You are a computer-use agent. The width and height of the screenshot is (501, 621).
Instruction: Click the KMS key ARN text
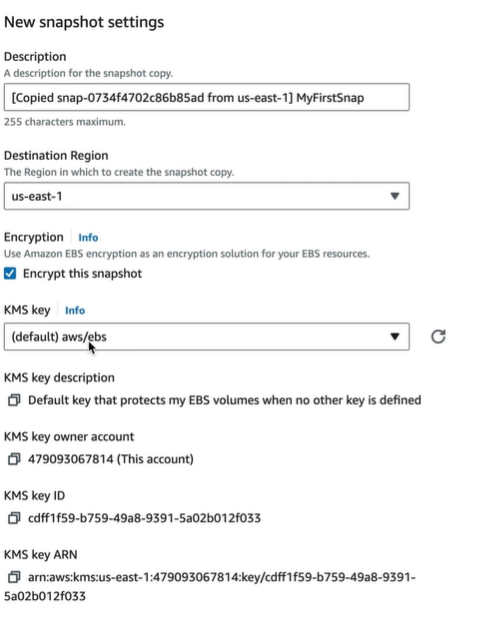click(210, 587)
